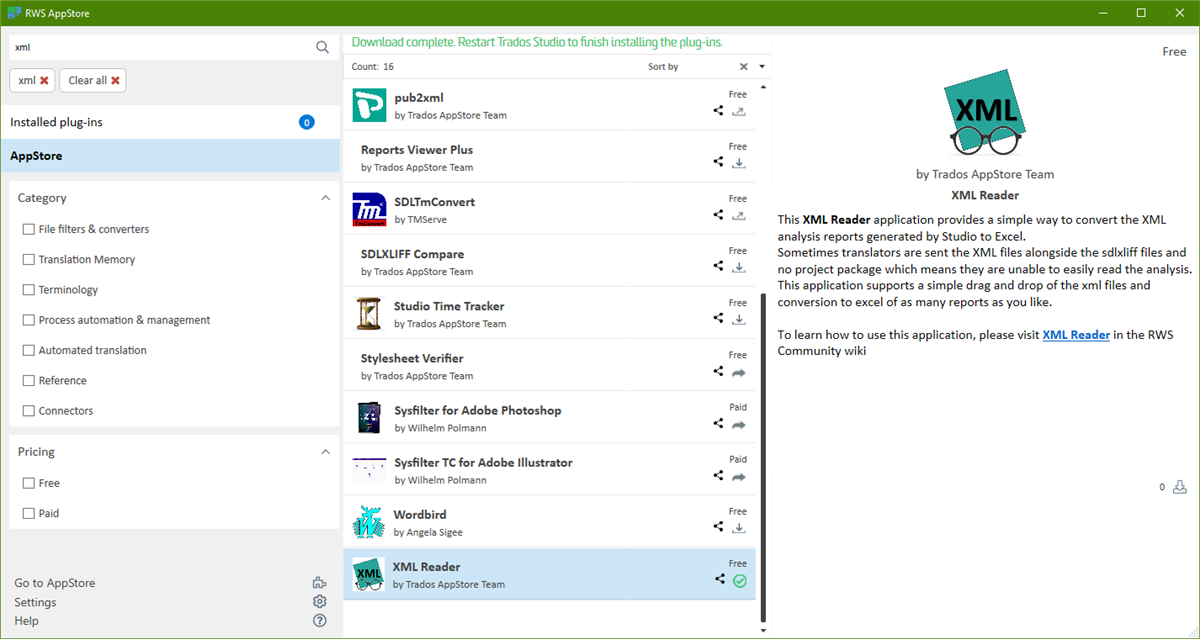
Task: Download the Studio Time Tracker plug-in
Action: tap(739, 319)
